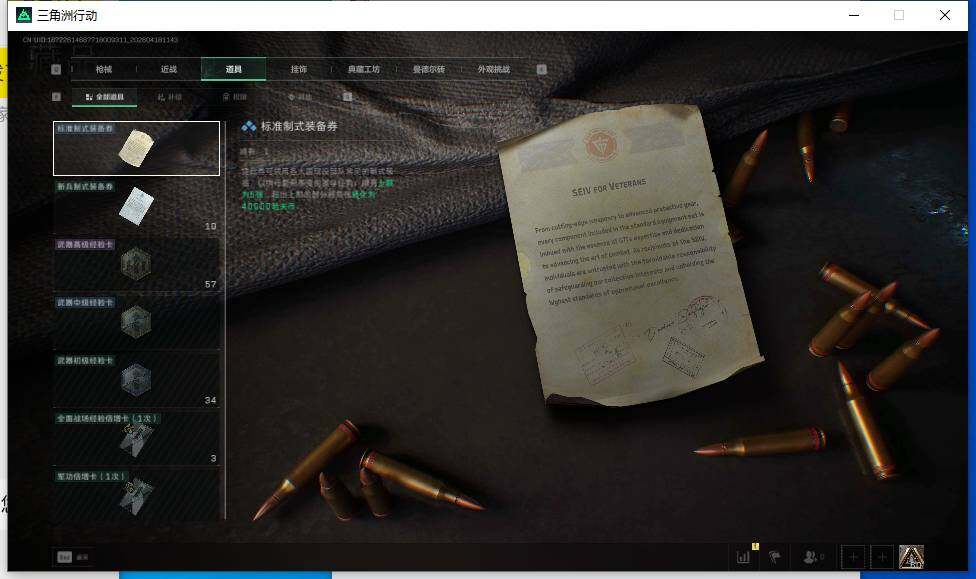Image resolution: width=976 pixels, height=579 pixels.
Task: Select the 挂饰 tab
Action: pyautogui.click(x=298, y=70)
